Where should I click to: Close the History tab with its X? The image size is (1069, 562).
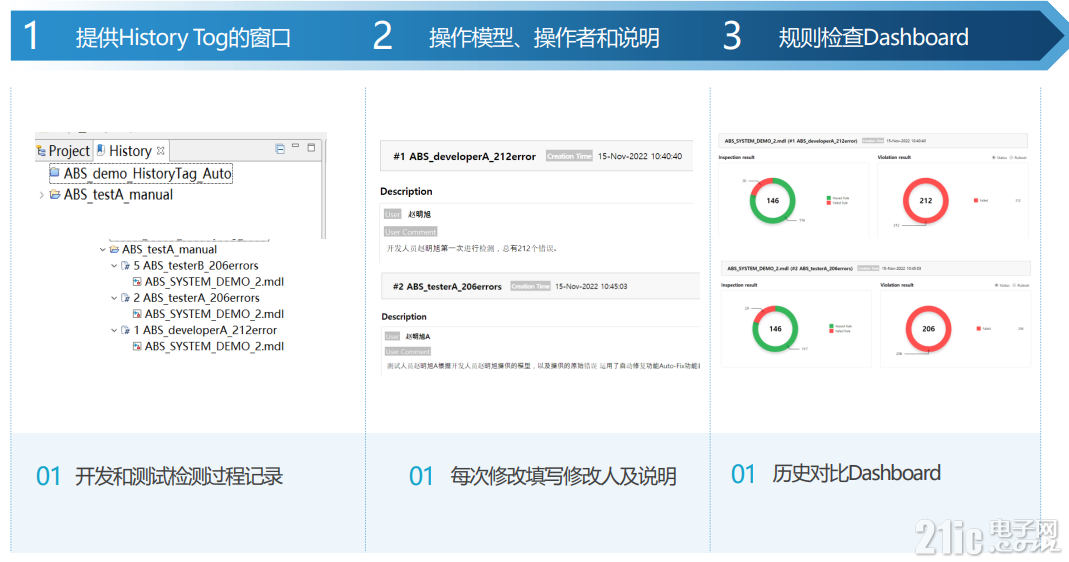pos(160,151)
